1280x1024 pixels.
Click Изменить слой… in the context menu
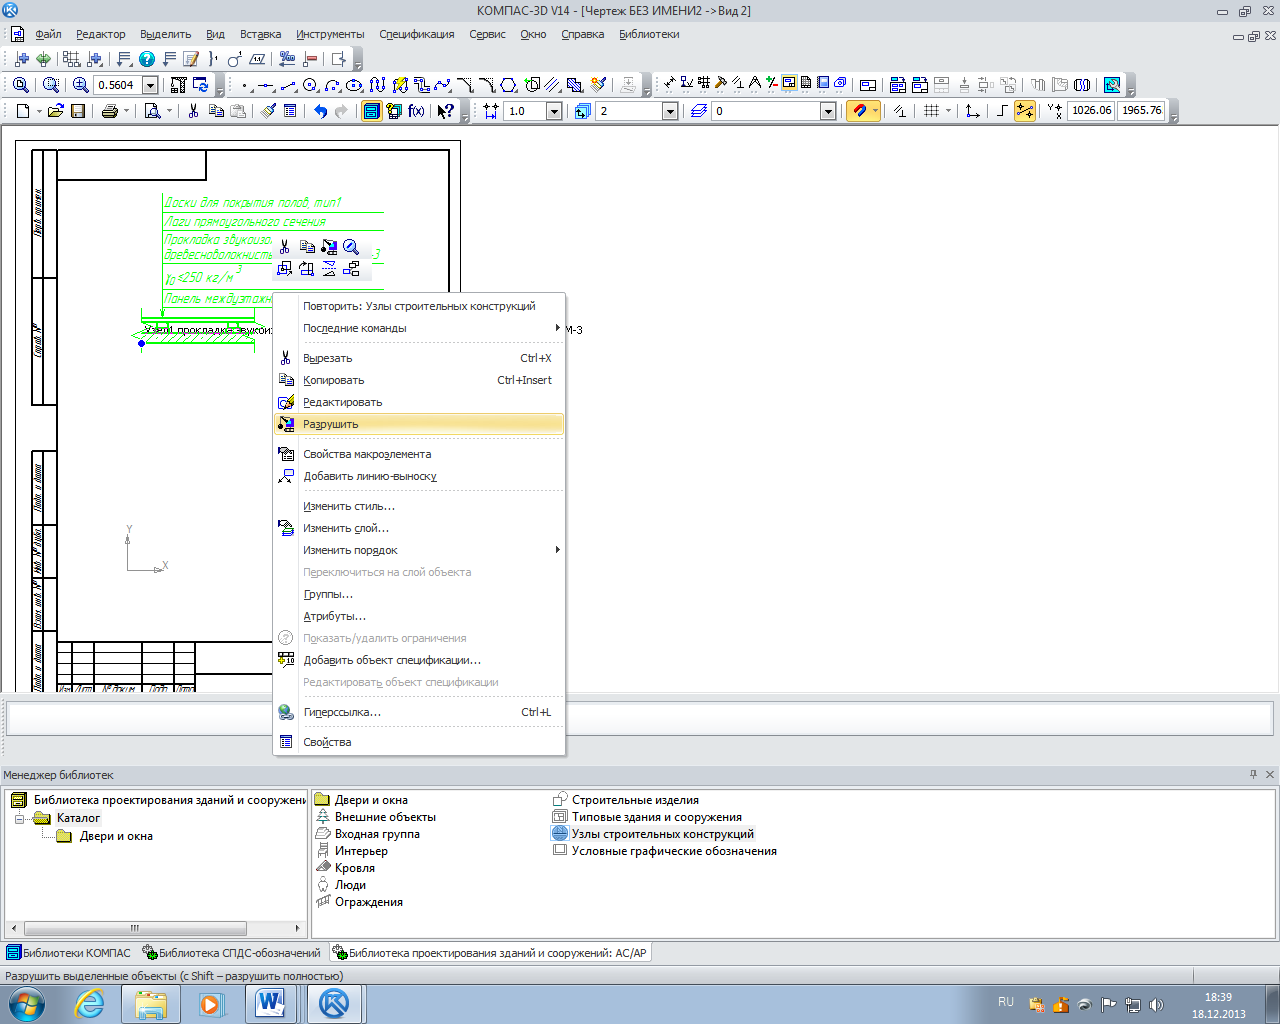418,528
